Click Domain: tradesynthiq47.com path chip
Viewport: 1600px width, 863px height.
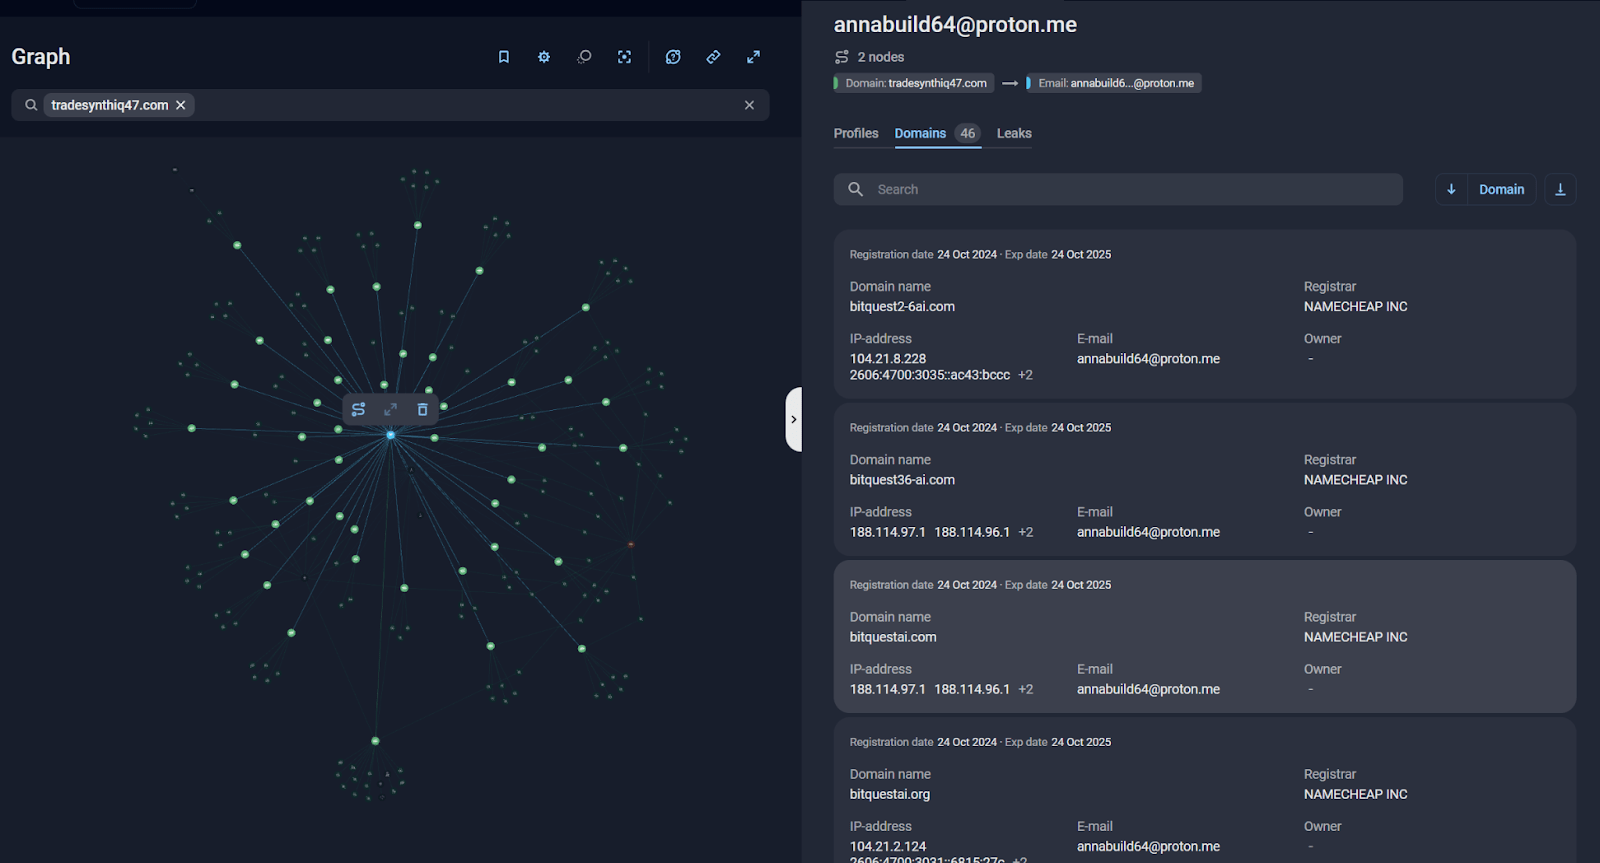(x=914, y=83)
